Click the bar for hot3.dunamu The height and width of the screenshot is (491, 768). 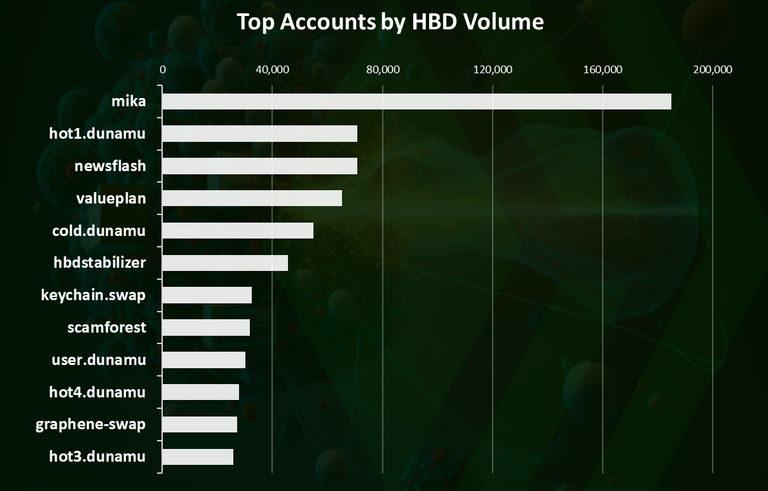pyautogui.click(x=197, y=457)
